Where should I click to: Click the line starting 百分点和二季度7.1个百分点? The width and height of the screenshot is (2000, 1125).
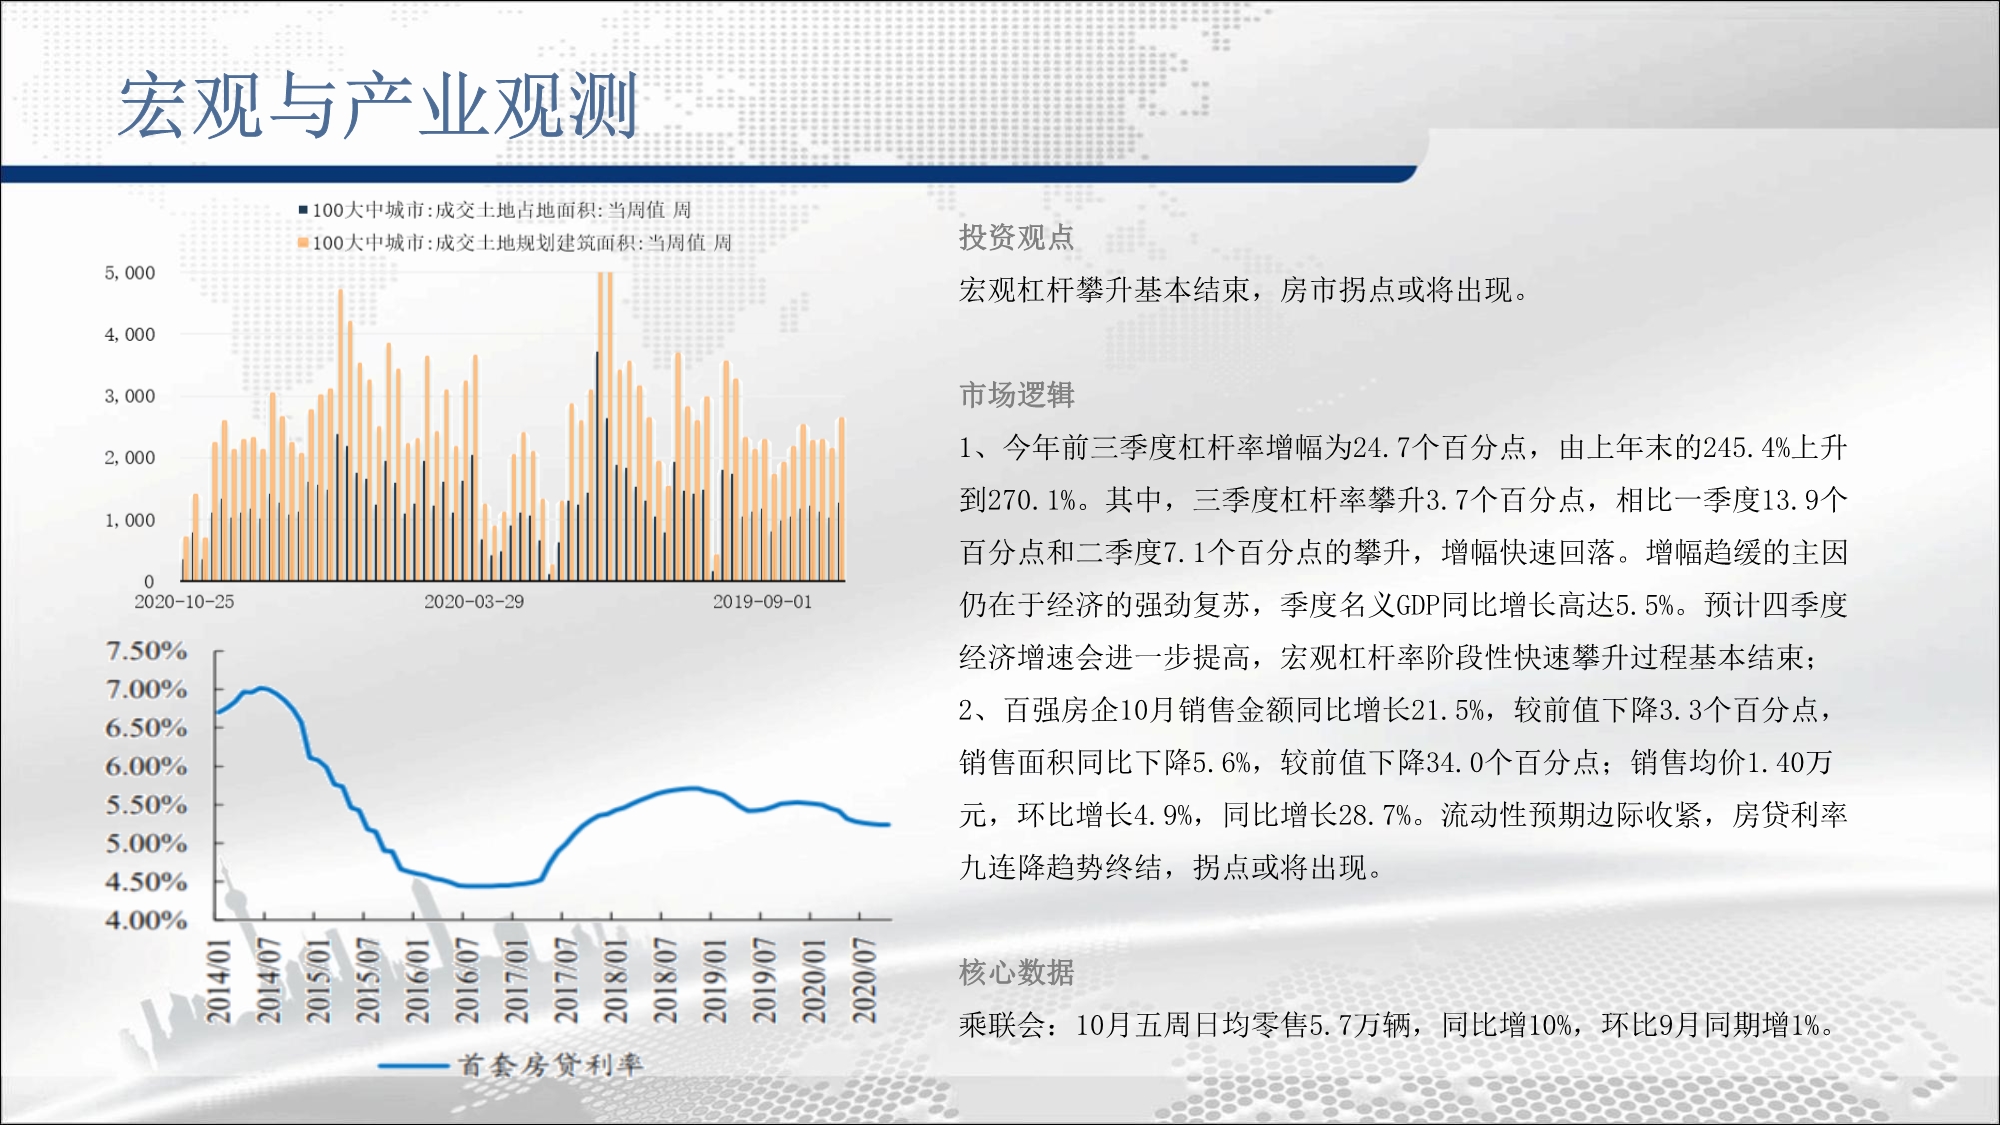tap(1402, 552)
